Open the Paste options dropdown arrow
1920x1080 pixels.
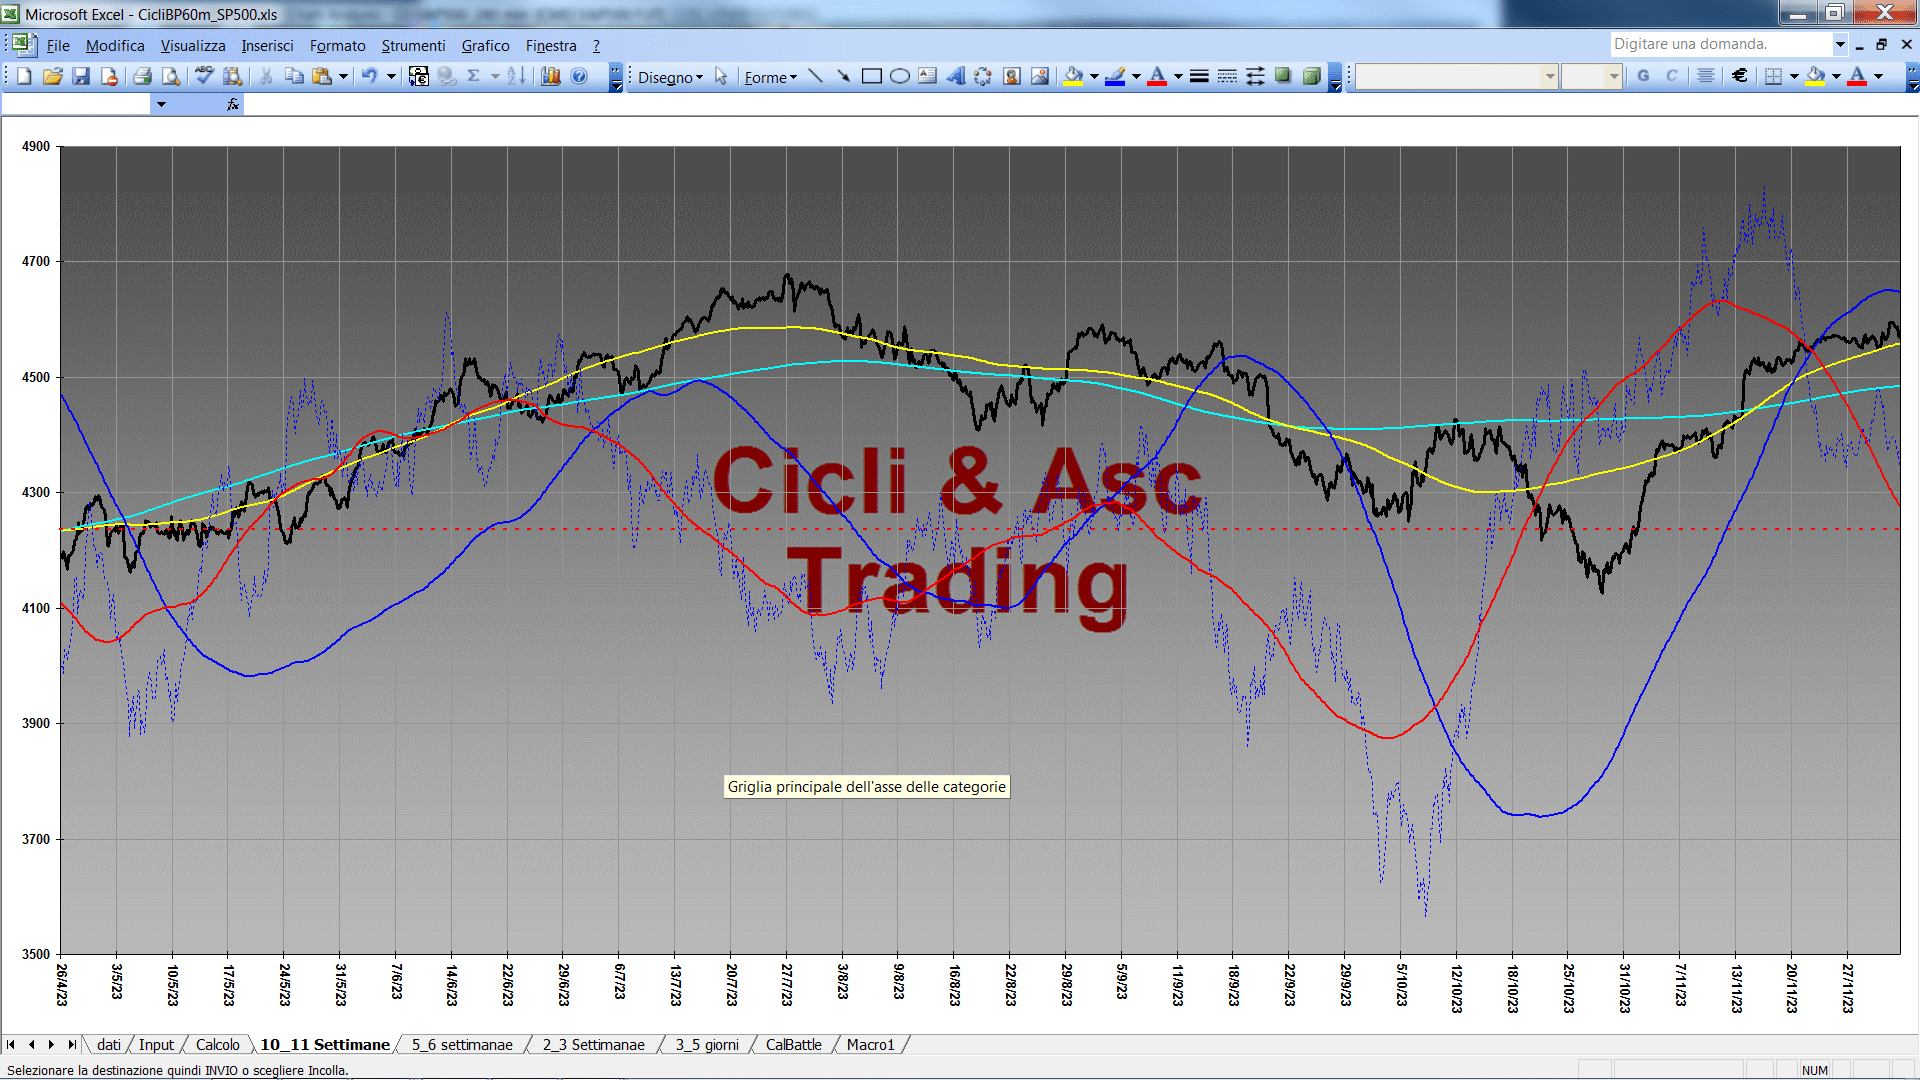click(x=343, y=76)
